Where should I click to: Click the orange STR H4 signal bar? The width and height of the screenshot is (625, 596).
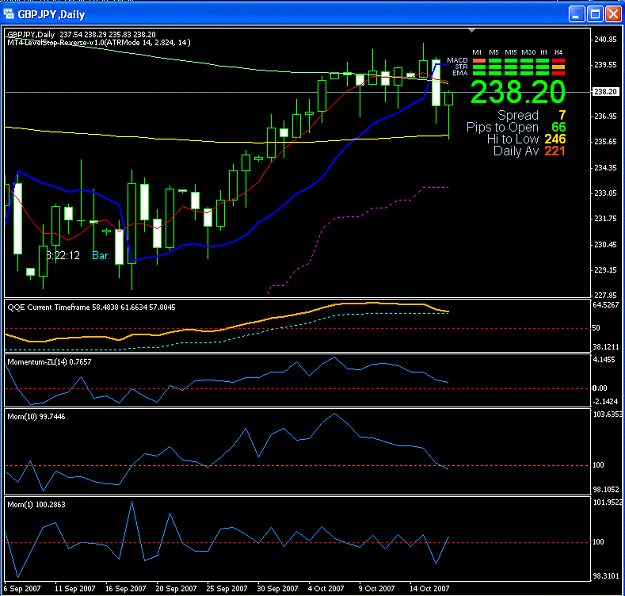[558, 67]
